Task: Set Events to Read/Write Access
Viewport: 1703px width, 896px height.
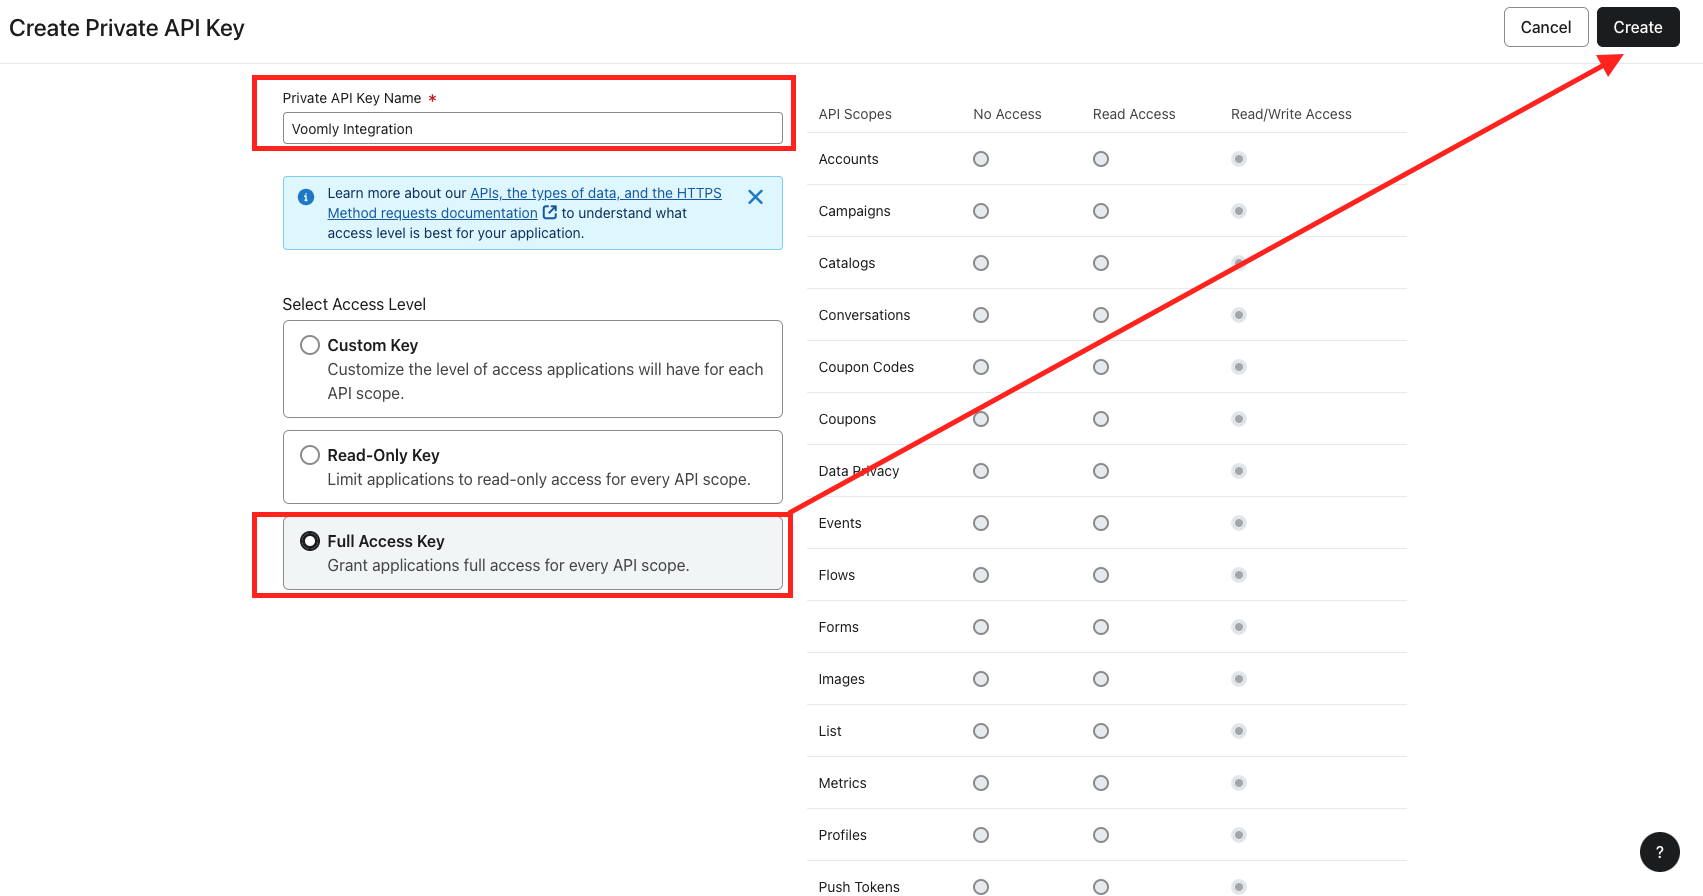Action: [x=1239, y=523]
